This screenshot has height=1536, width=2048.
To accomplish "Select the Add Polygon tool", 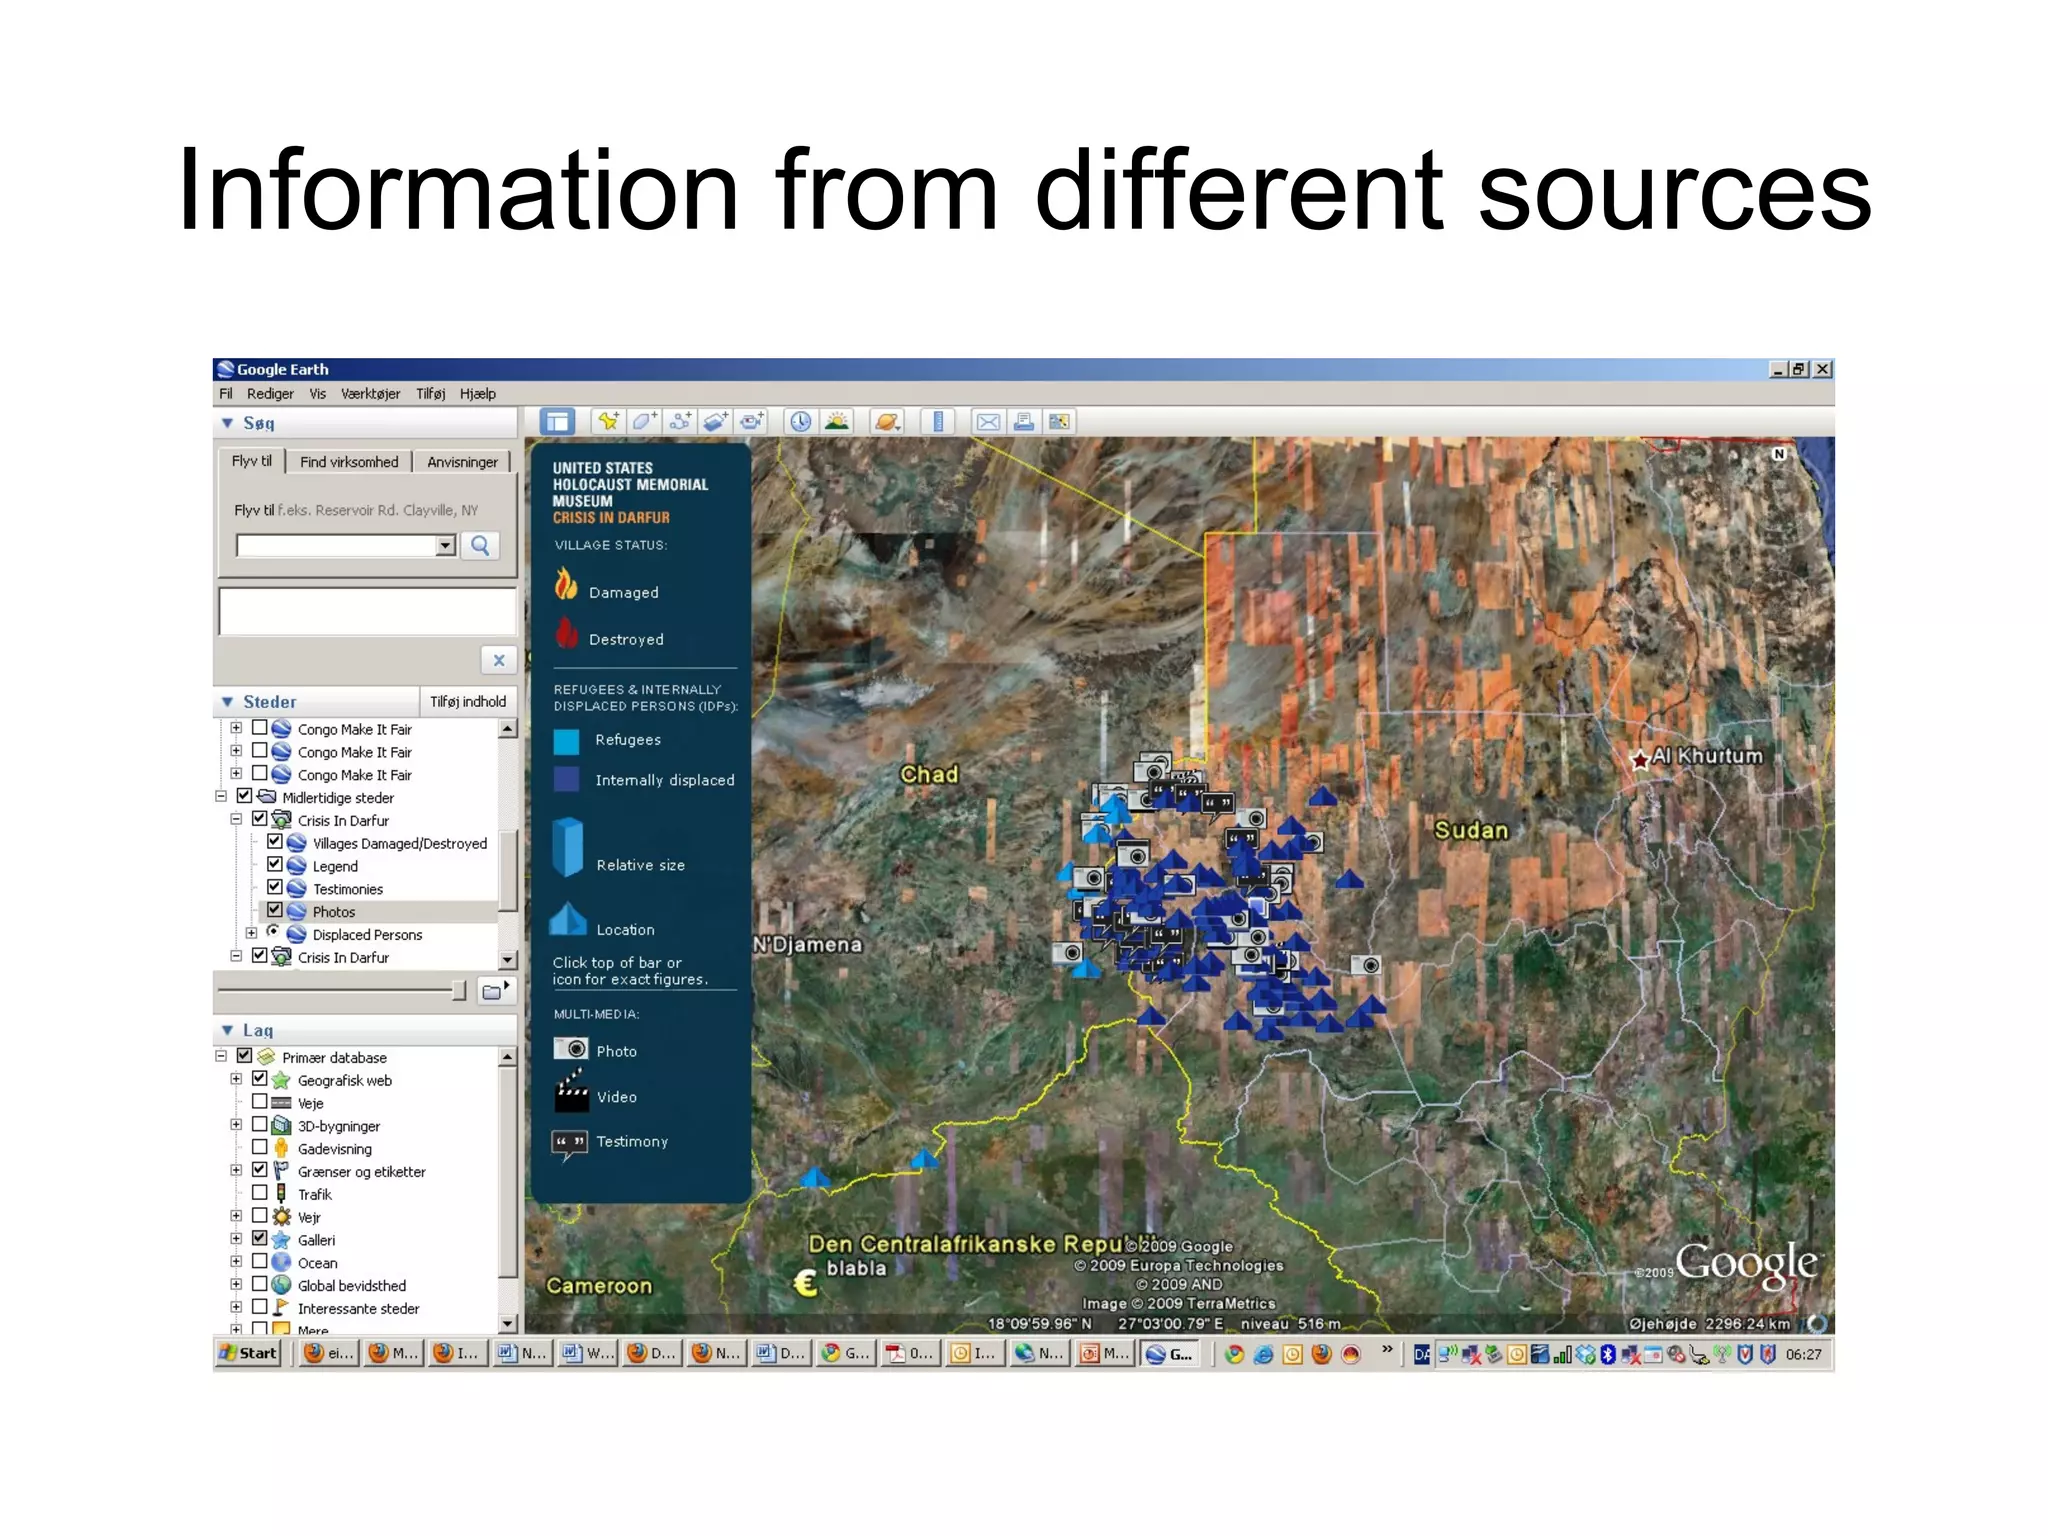I will 644,422.
